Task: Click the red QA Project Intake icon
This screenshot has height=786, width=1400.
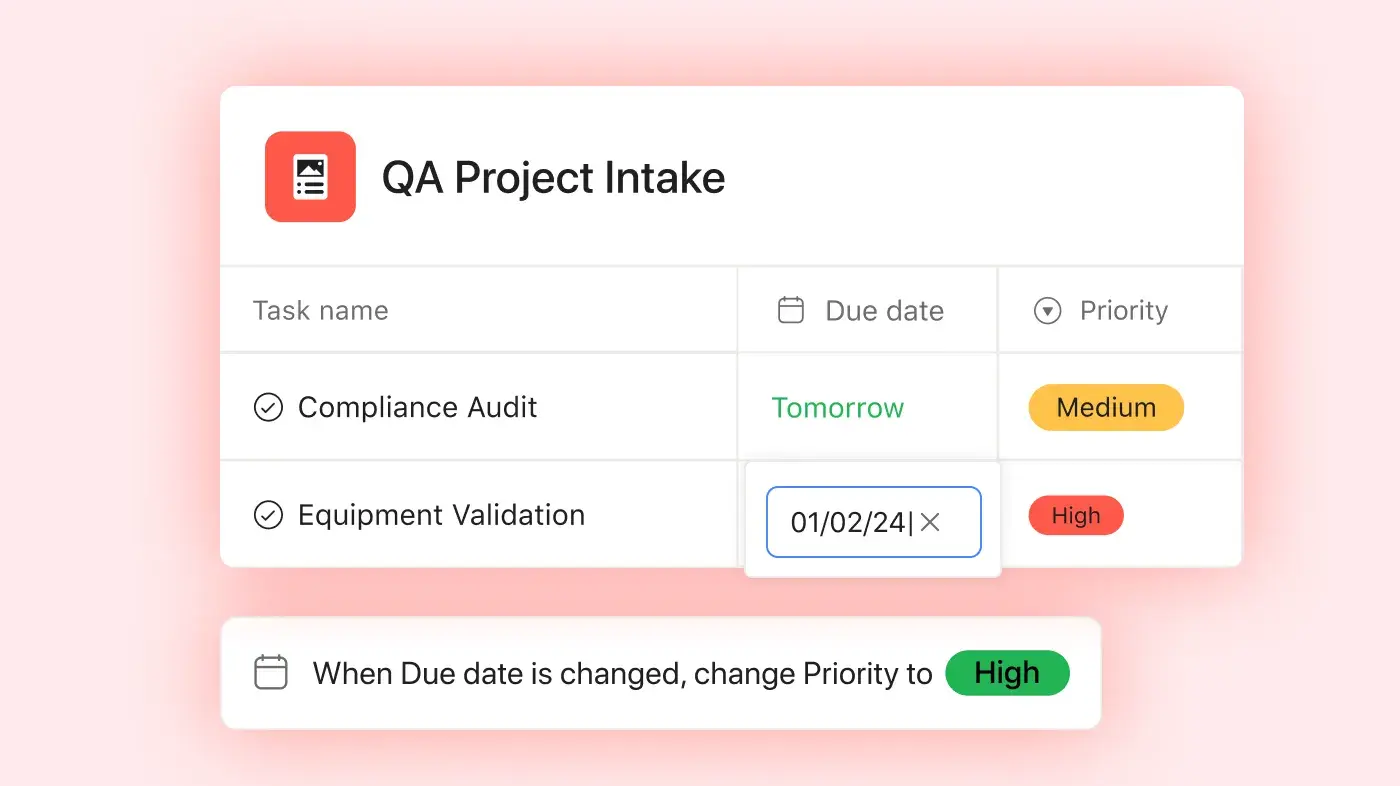Action: (310, 176)
